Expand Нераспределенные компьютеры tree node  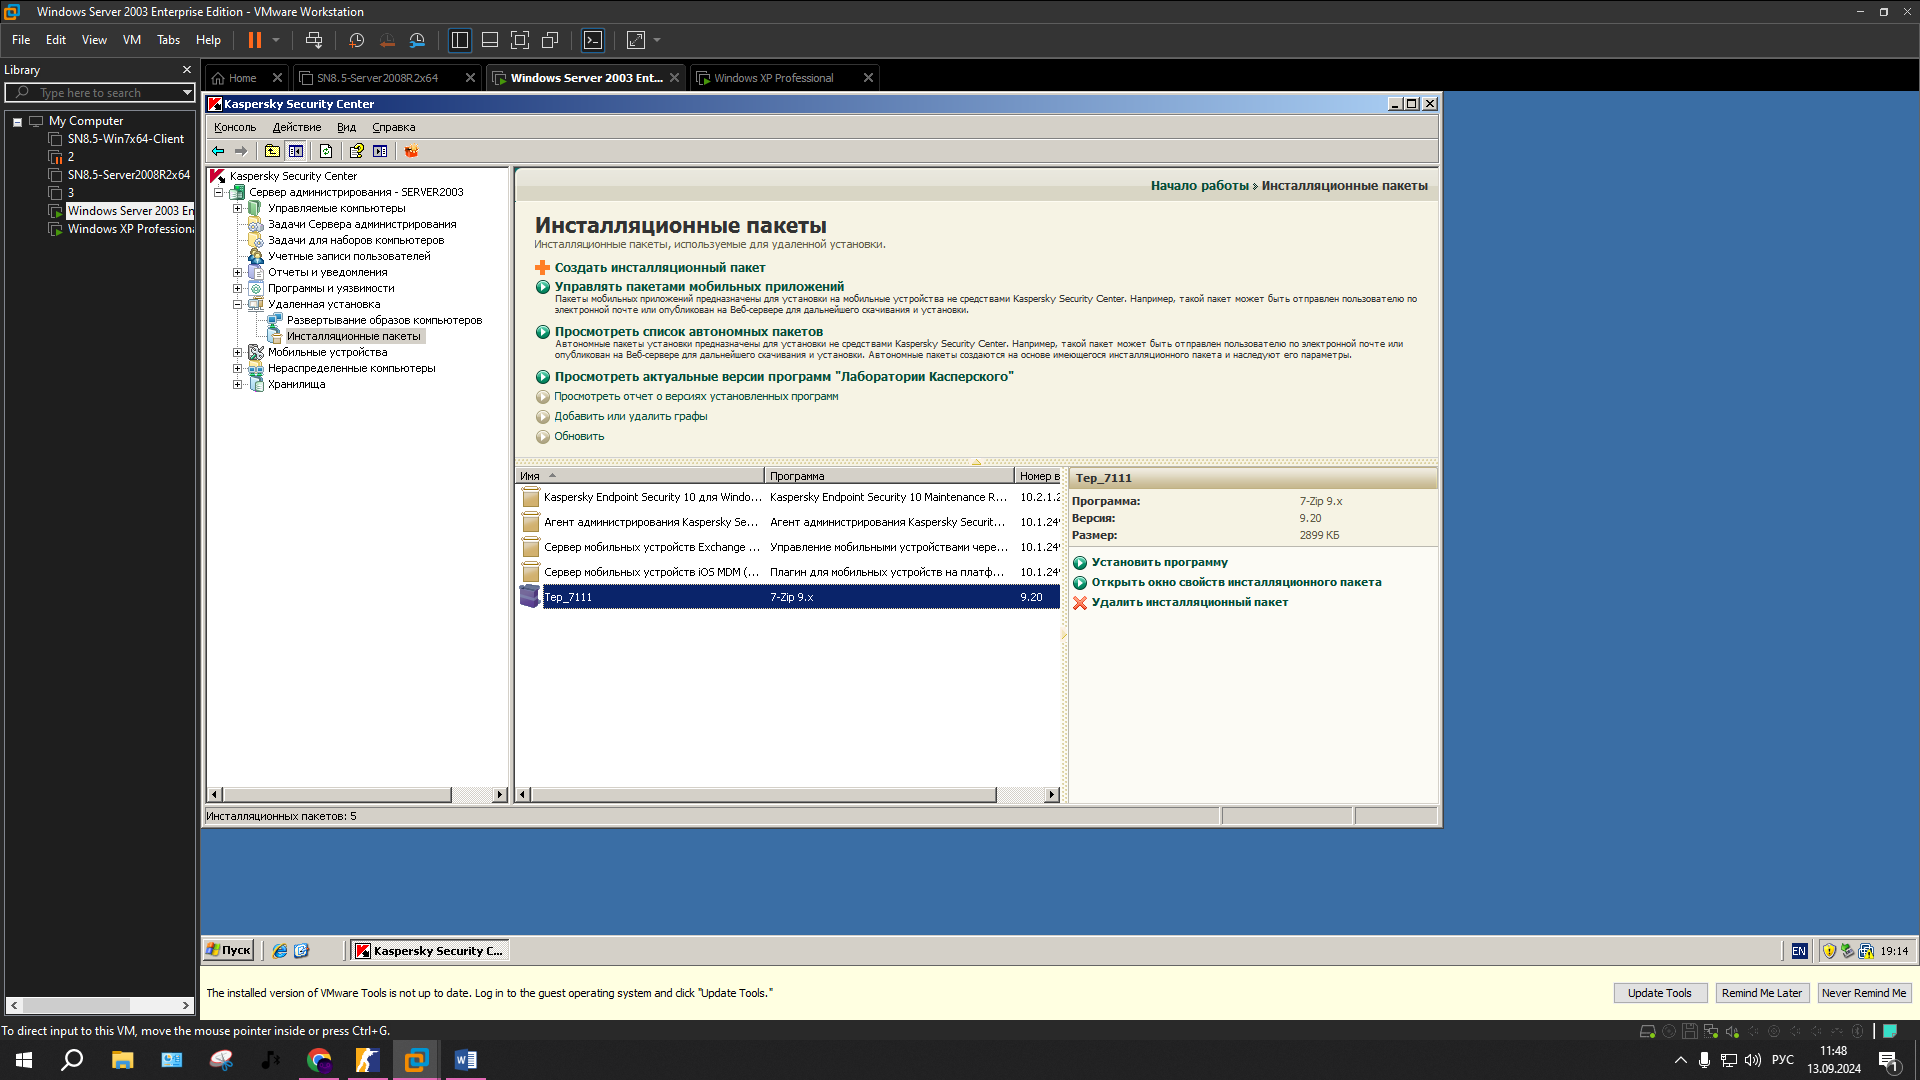point(238,368)
